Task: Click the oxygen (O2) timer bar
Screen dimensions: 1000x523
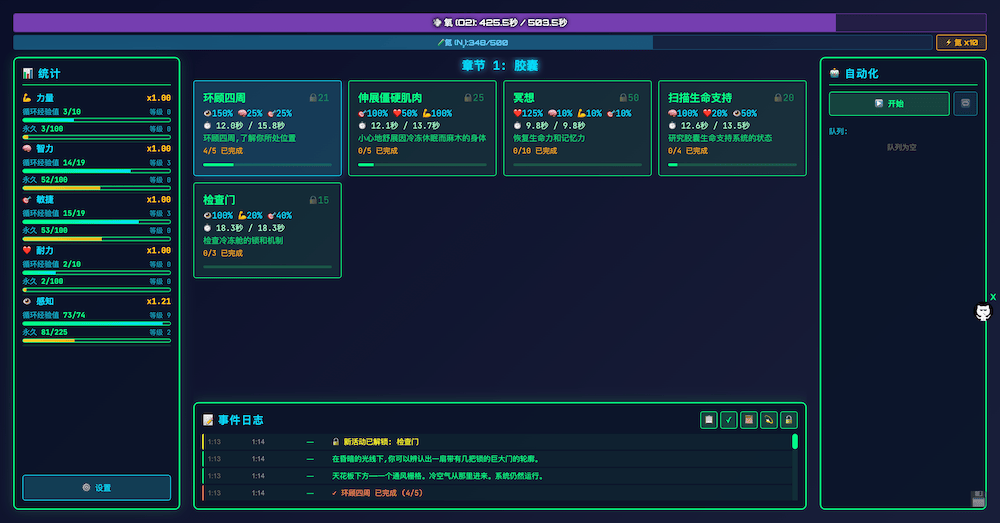Action: 499,22
